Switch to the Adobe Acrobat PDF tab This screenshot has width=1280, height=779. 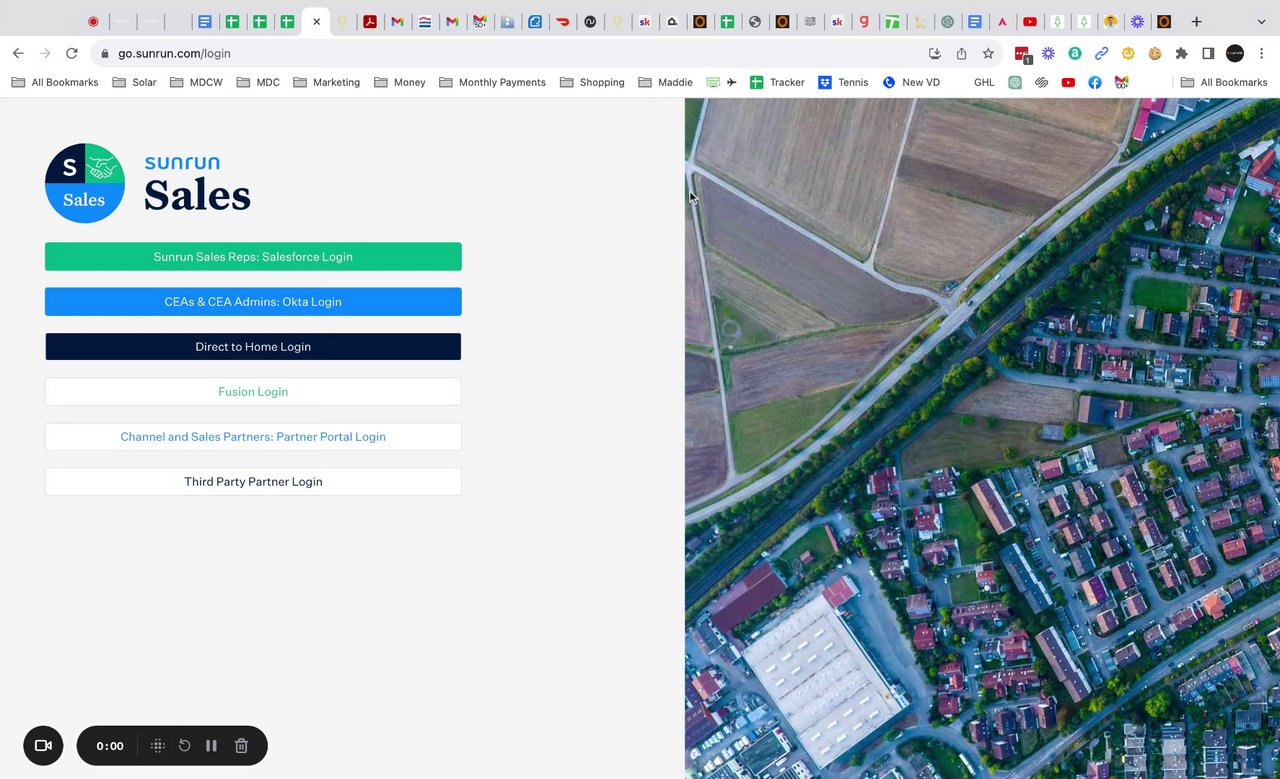pos(370,21)
